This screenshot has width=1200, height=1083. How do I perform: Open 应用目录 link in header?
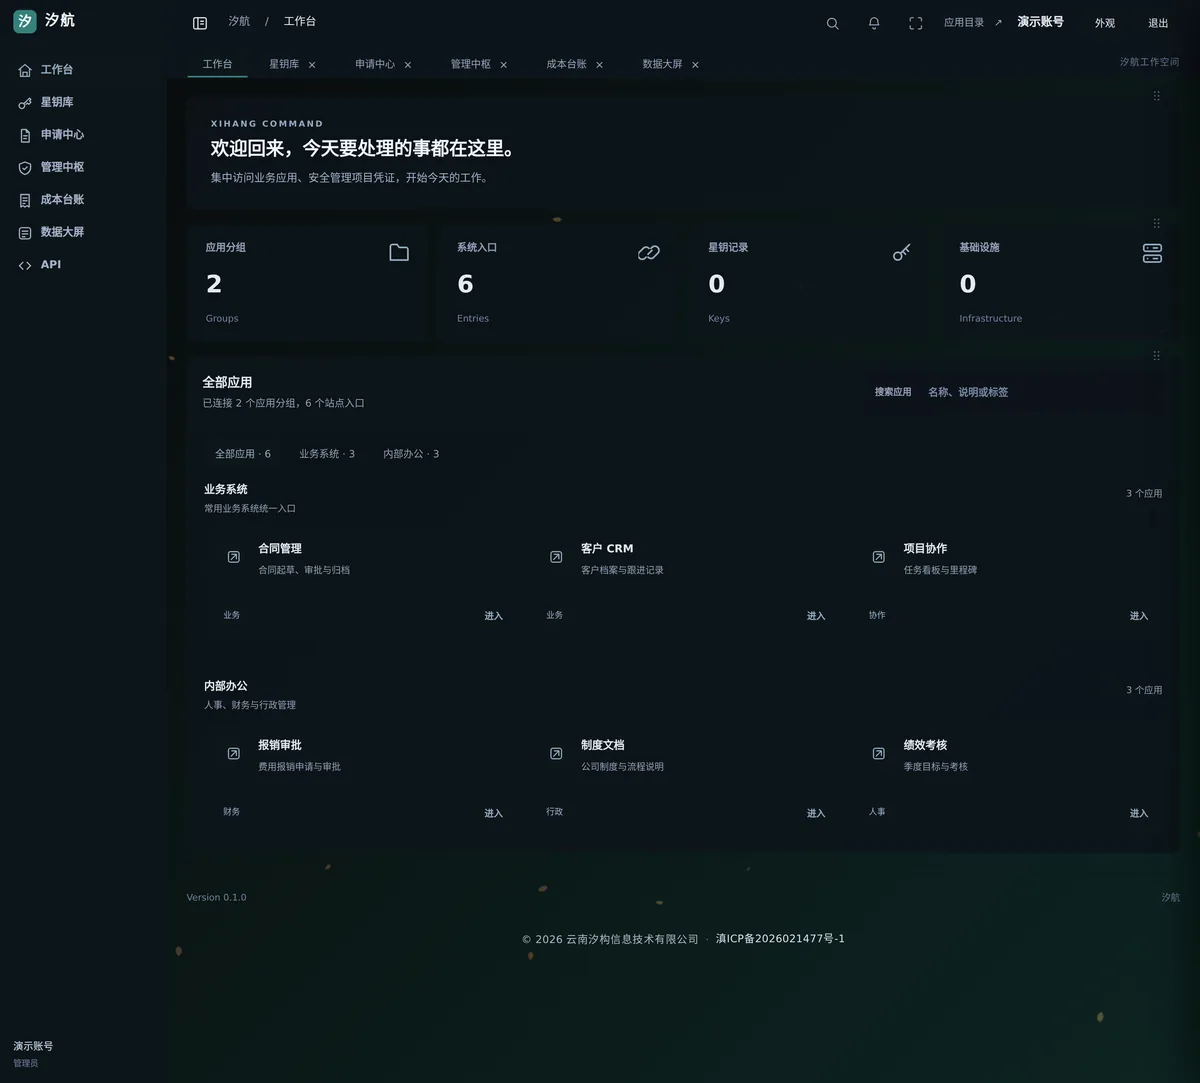coord(973,23)
